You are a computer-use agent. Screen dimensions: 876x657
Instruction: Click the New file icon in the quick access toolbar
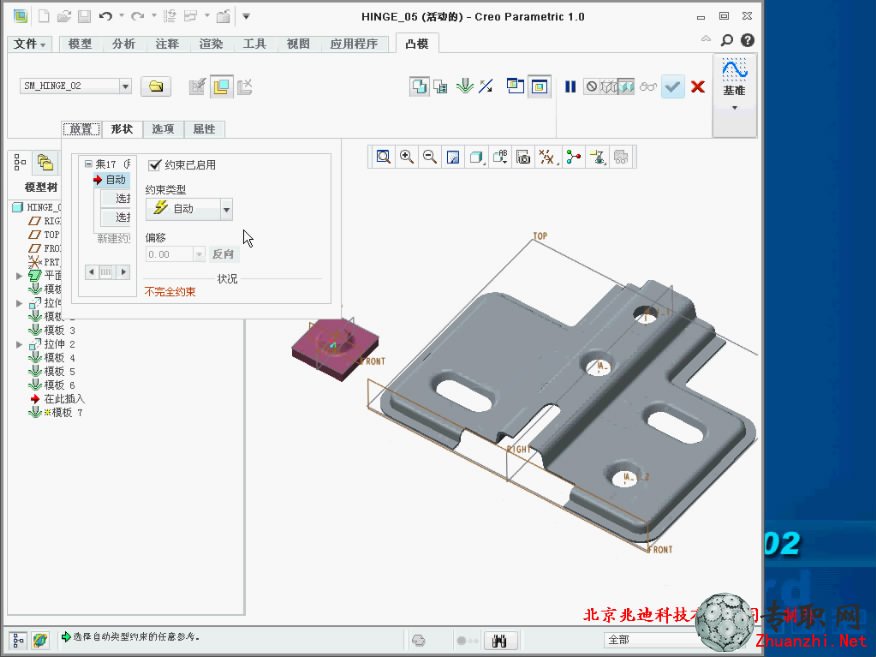44,16
